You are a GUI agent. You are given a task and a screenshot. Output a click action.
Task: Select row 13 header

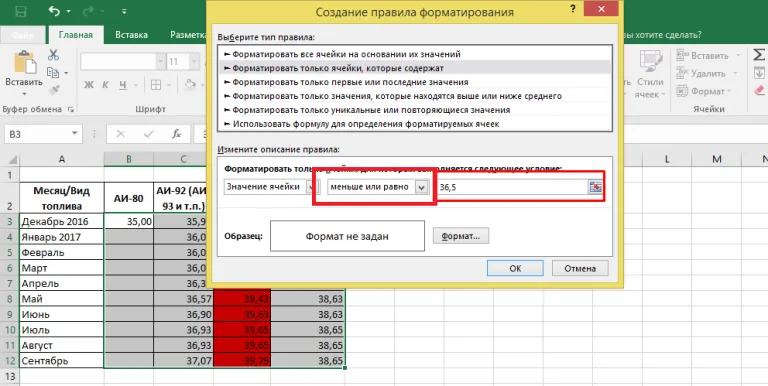[x=10, y=377]
